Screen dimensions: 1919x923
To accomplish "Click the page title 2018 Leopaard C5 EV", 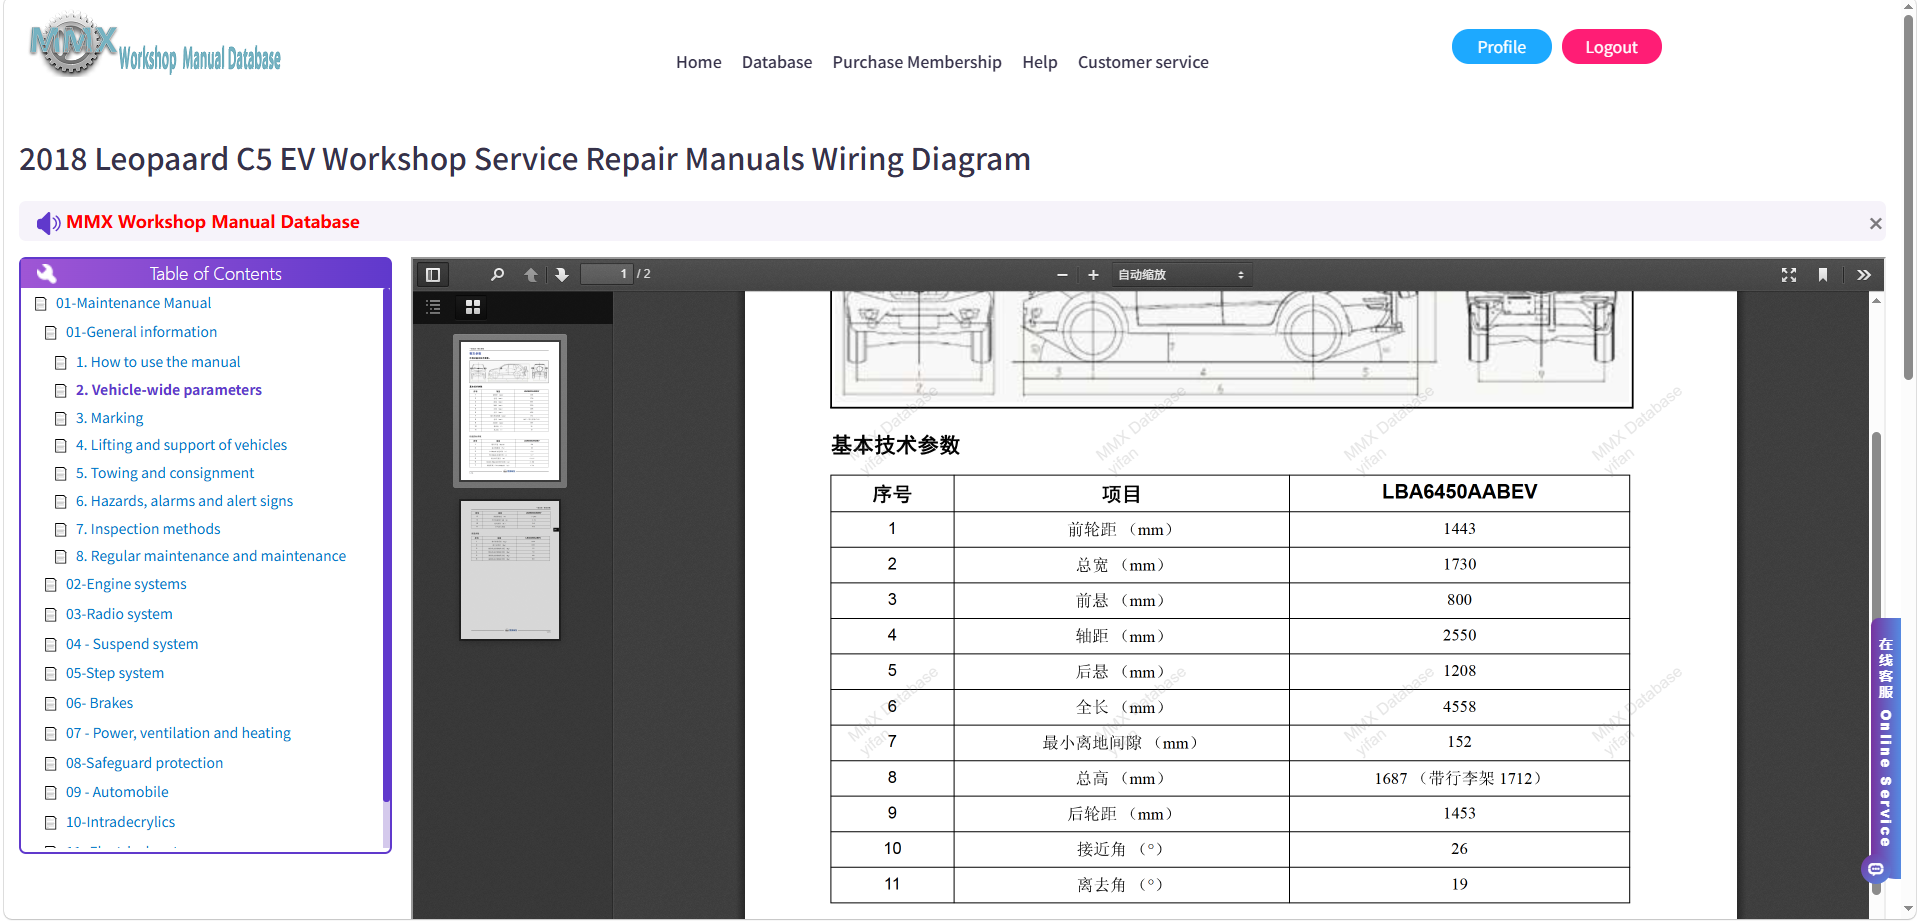I will click(524, 159).
